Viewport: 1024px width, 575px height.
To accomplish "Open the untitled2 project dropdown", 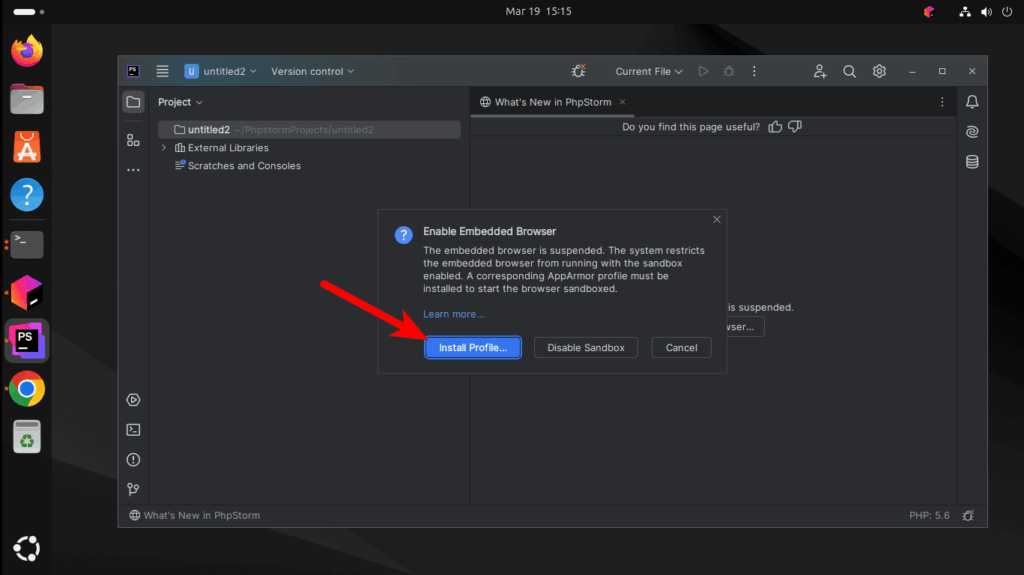I will (x=220, y=71).
